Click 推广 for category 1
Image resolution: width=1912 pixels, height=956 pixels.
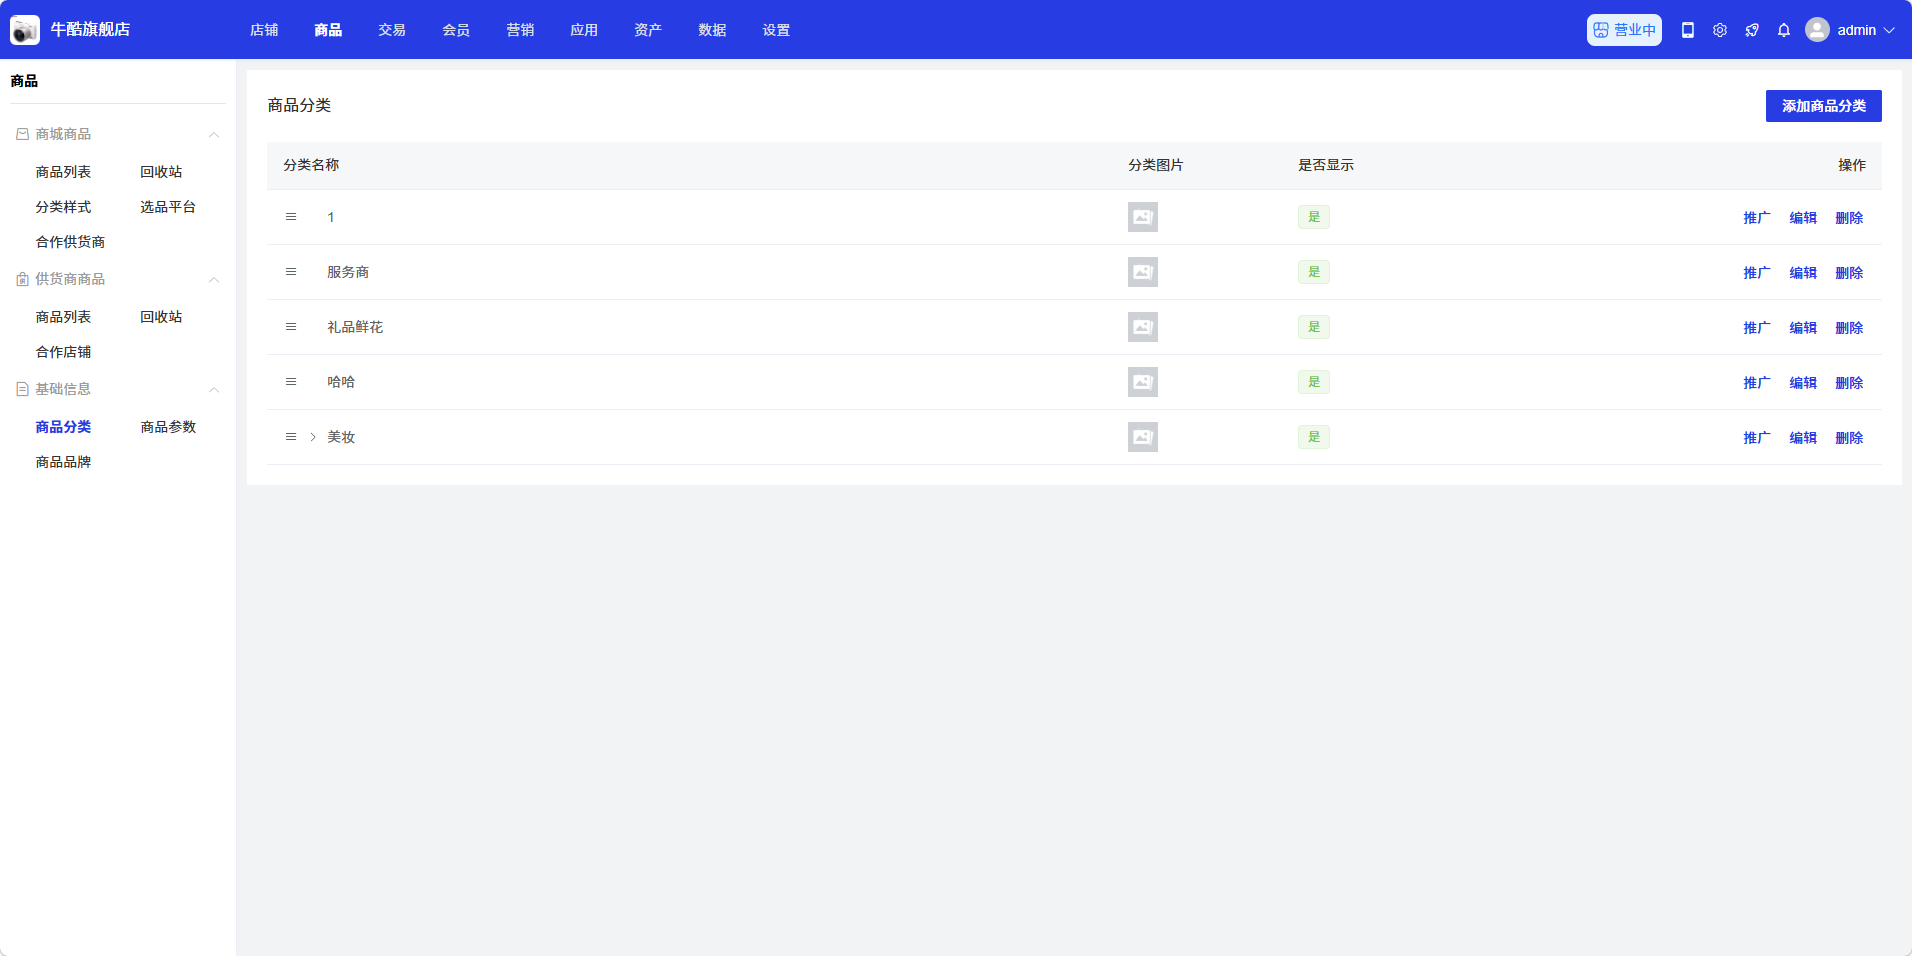point(1757,218)
